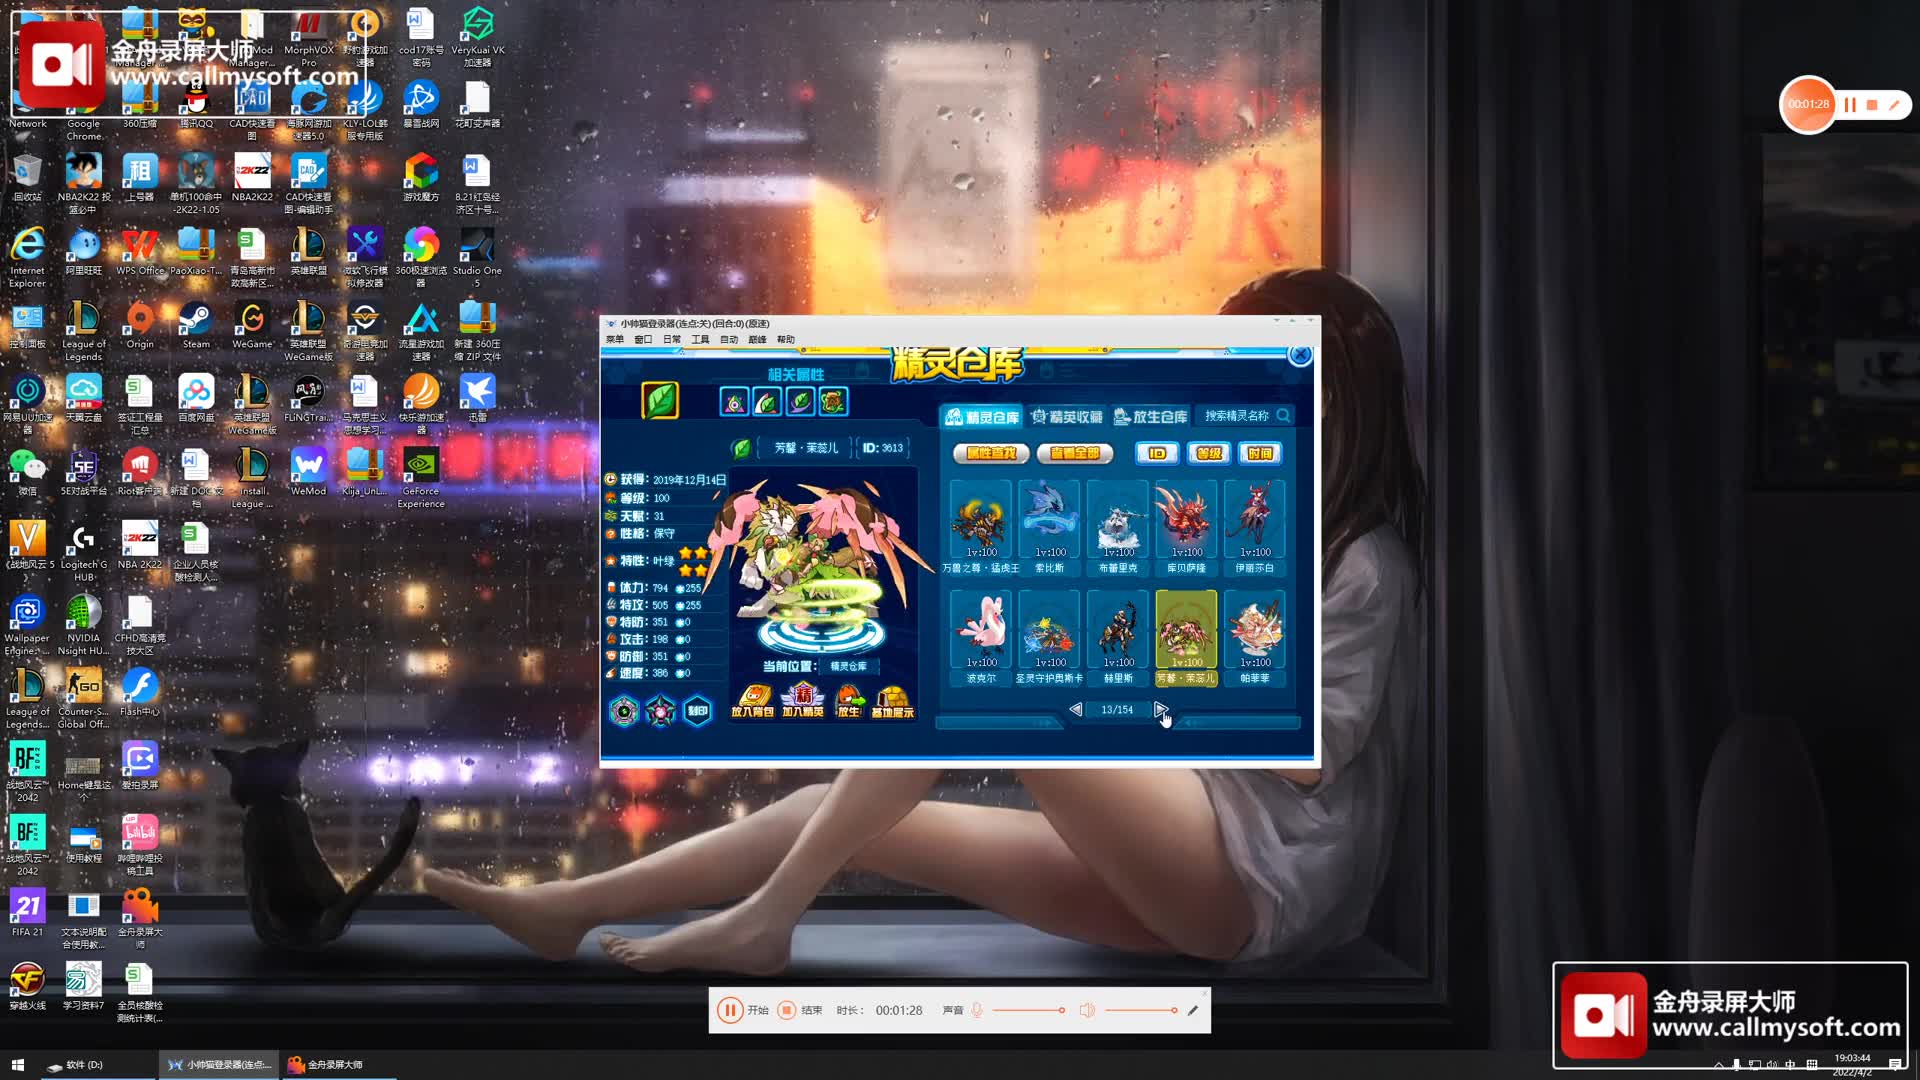
Task: Sort spirits by ID button
Action: click(x=1157, y=454)
